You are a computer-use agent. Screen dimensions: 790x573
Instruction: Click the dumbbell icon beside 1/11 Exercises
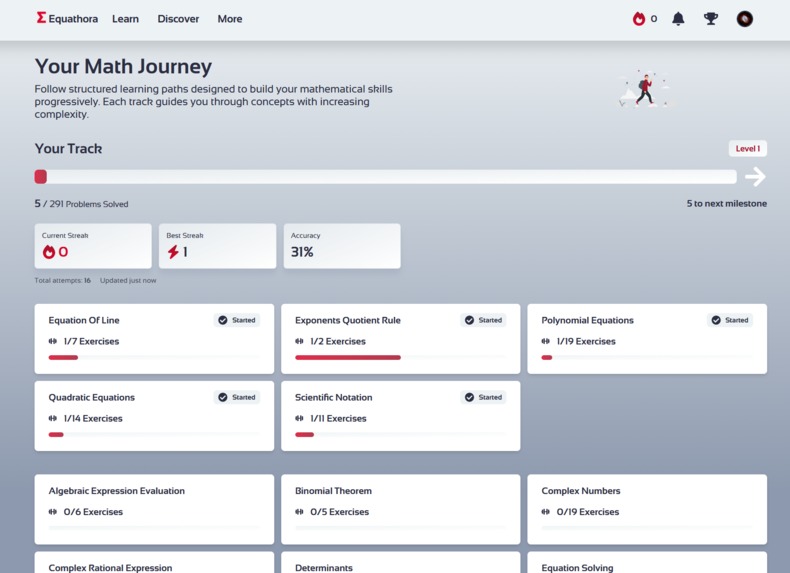299,418
